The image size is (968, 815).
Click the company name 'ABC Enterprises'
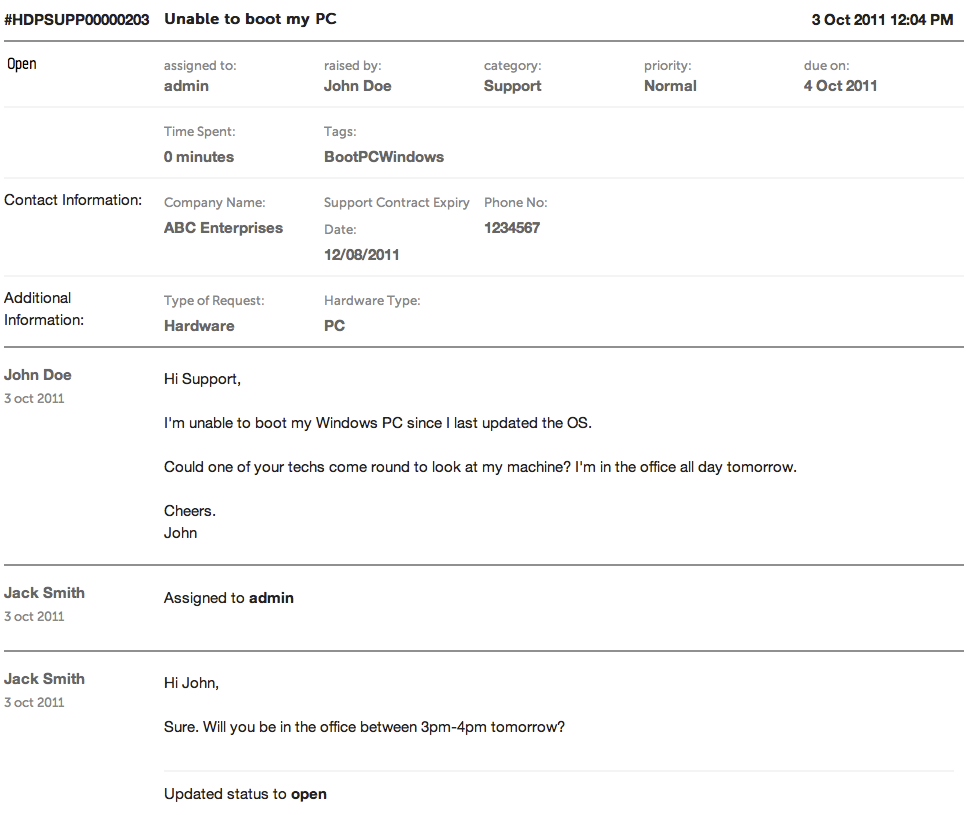[223, 228]
